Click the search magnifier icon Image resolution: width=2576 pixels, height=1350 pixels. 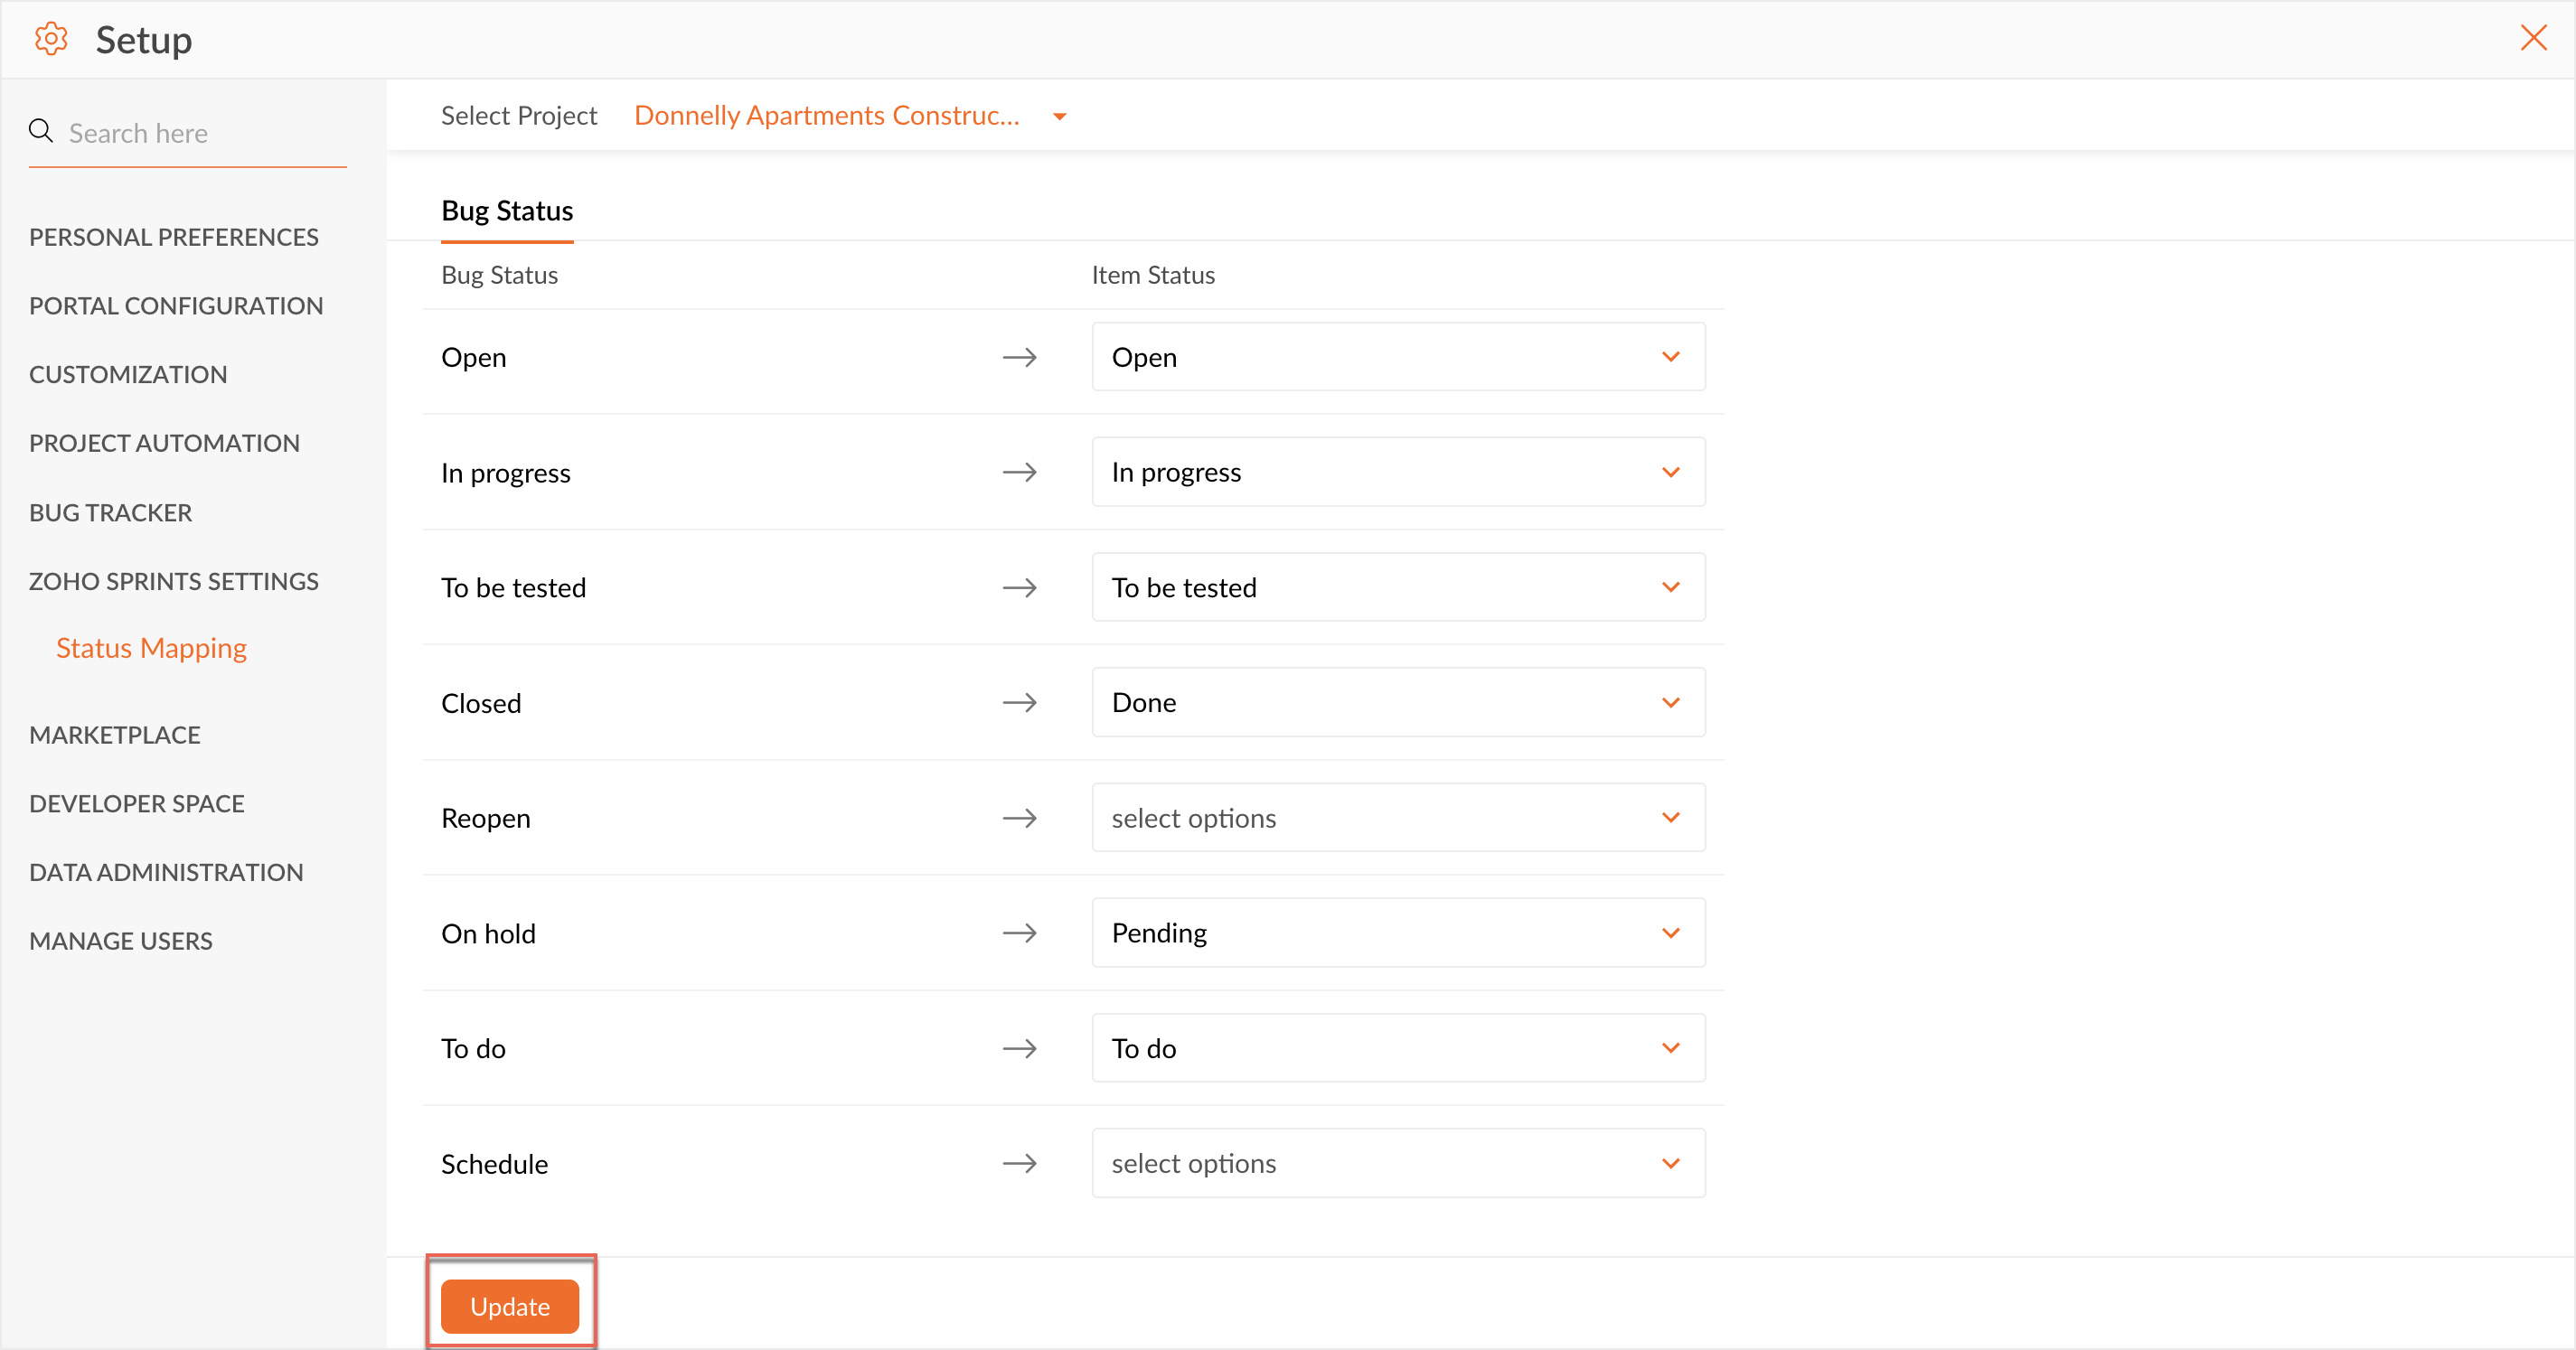click(x=41, y=131)
